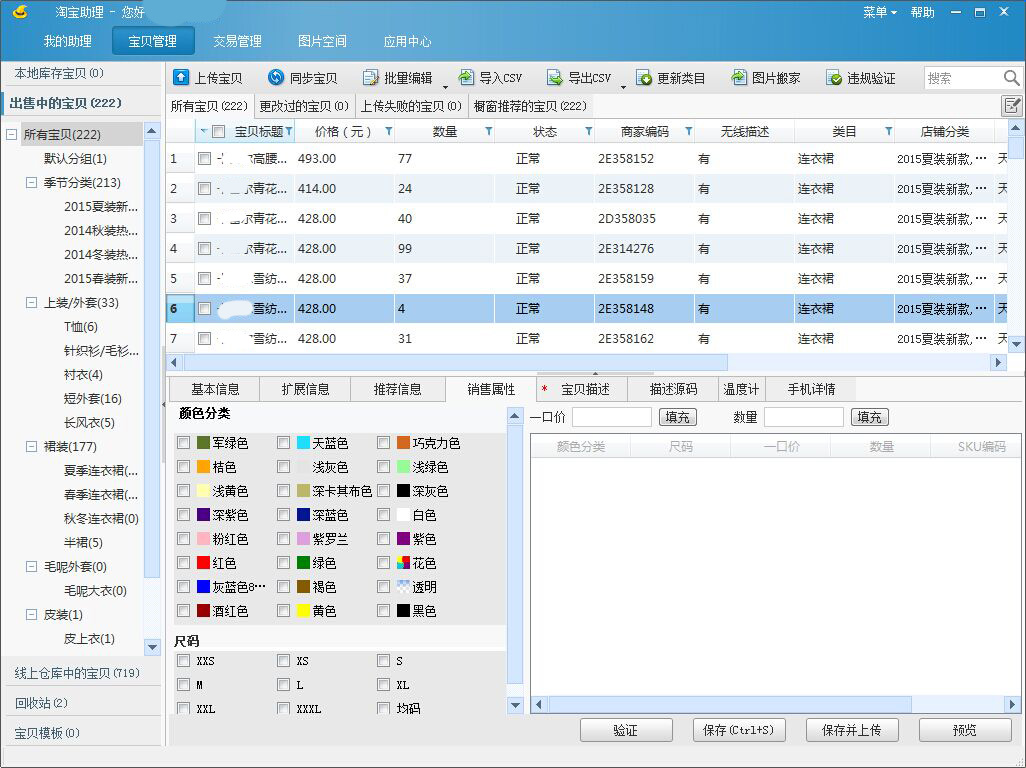1026x768 pixels.
Task: Enable the XL size checkbox
Action: tap(383, 684)
